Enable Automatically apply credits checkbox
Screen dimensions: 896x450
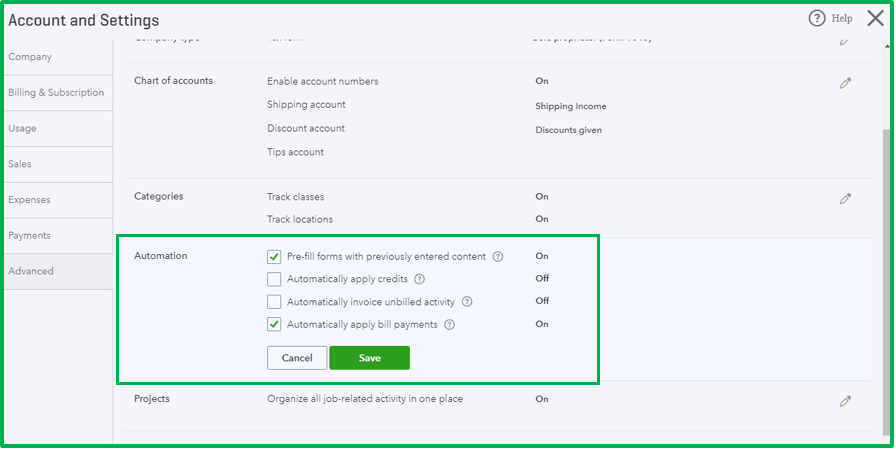(274, 279)
